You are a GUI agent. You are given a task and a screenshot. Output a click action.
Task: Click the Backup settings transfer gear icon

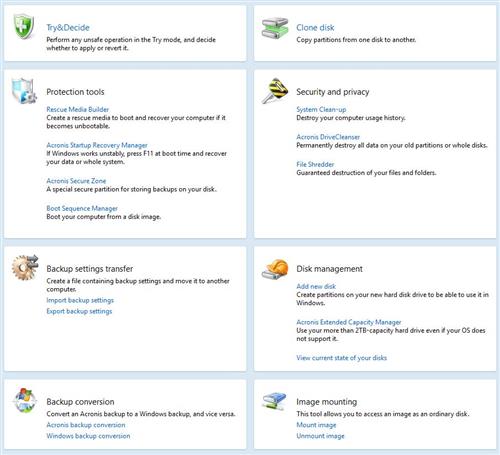(x=25, y=267)
